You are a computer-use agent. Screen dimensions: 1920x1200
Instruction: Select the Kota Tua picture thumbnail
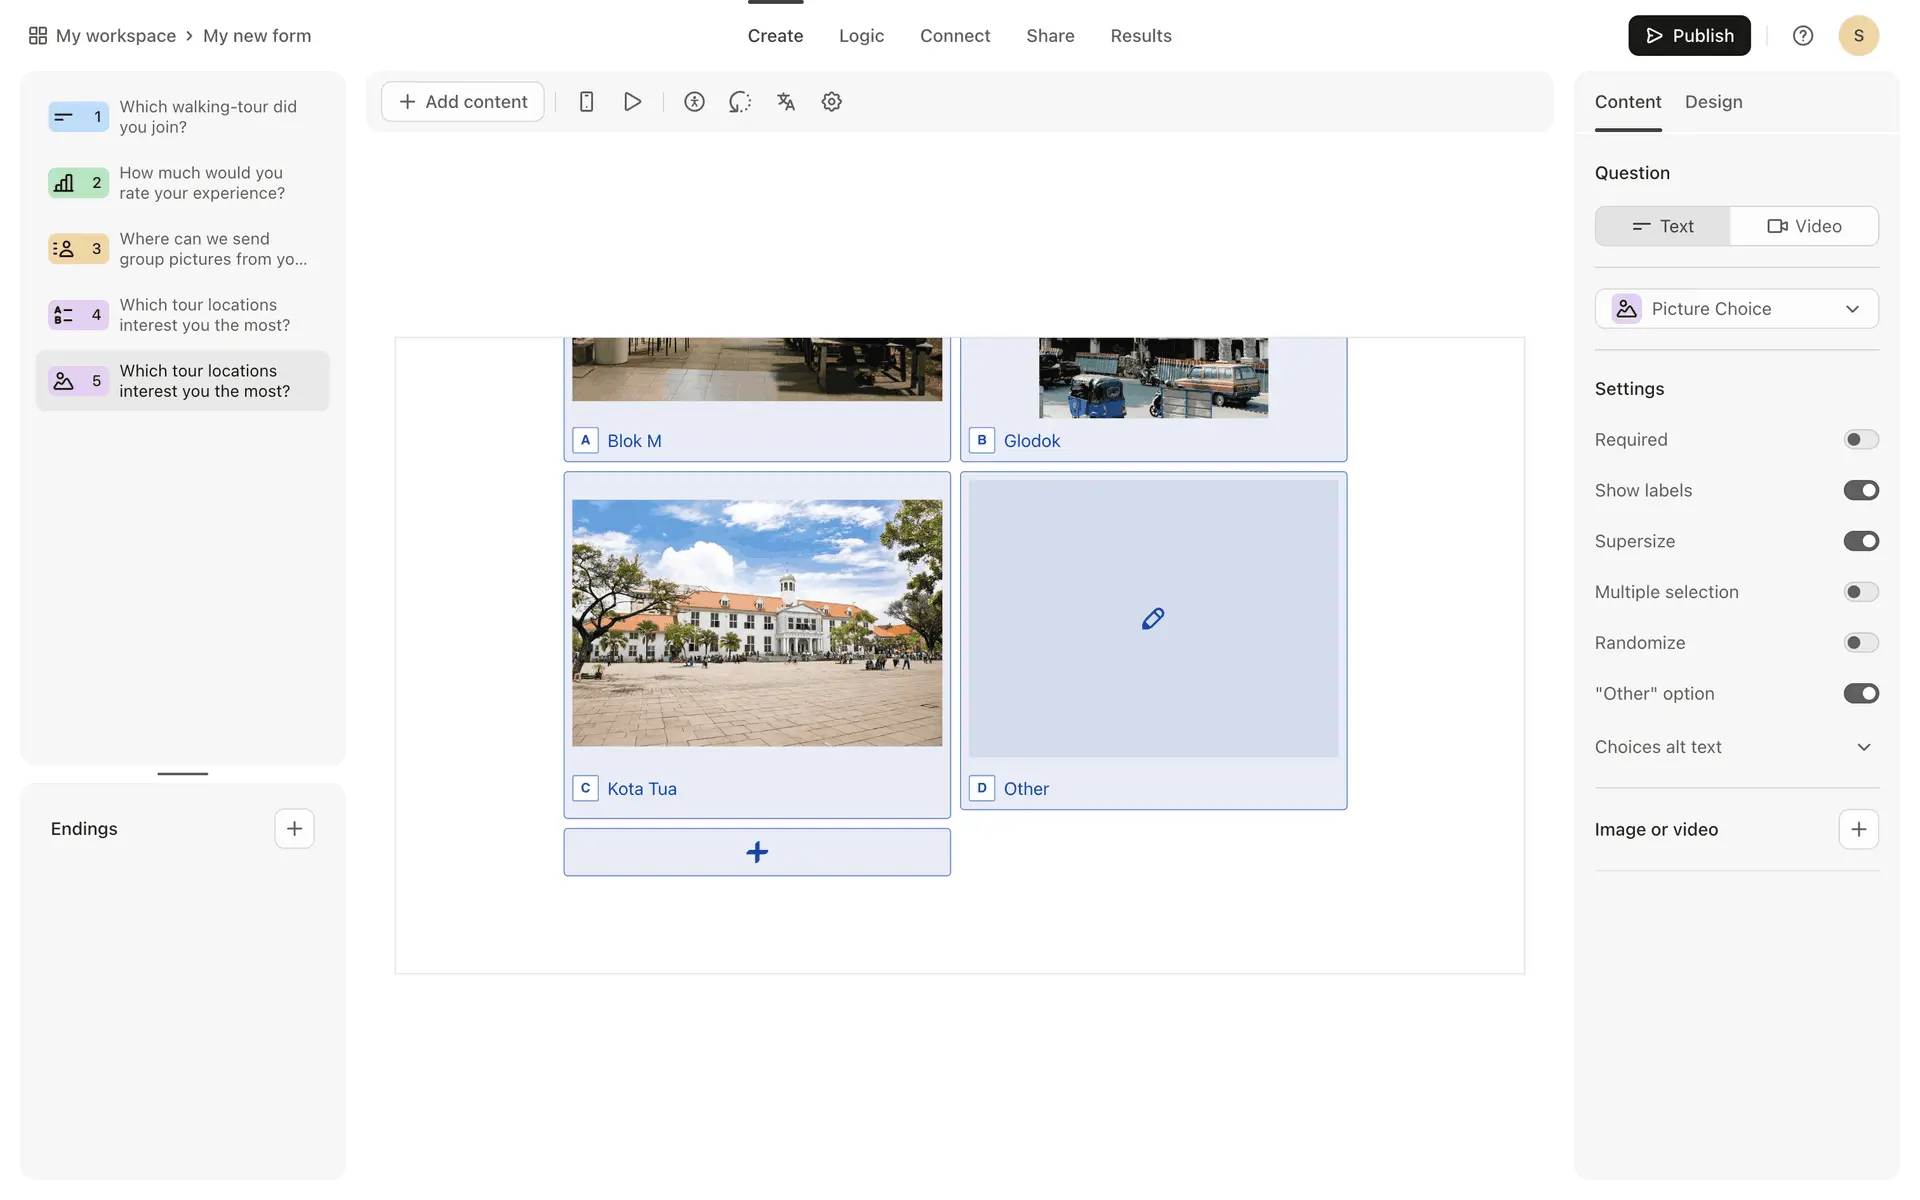757,623
